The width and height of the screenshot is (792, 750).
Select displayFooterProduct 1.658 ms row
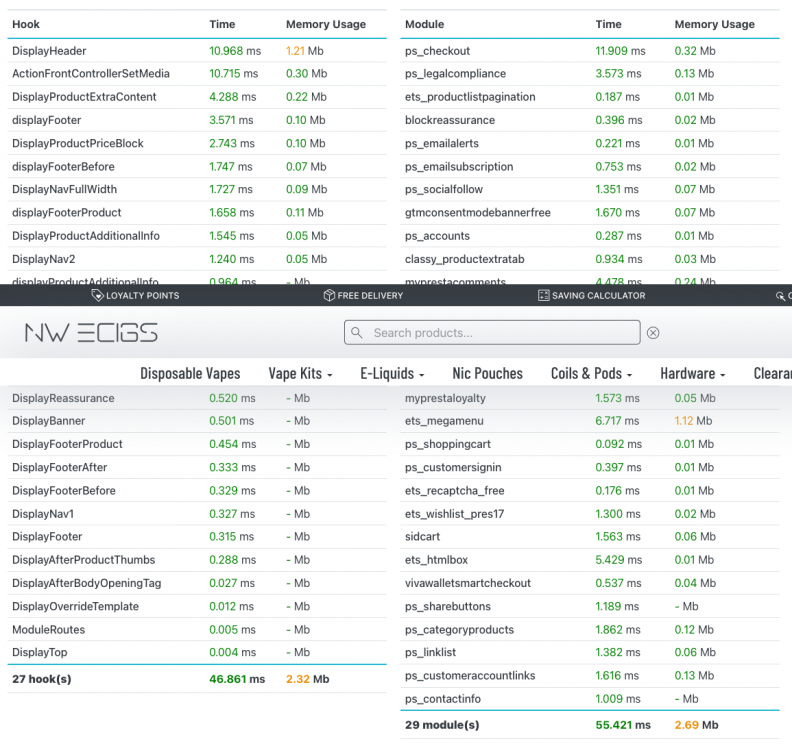click(x=197, y=213)
